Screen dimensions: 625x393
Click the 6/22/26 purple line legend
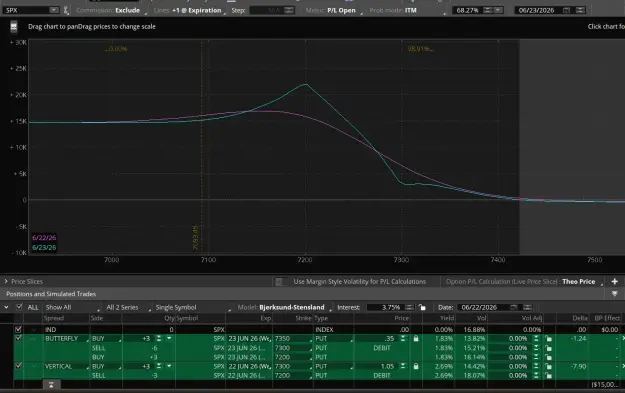[44, 238]
